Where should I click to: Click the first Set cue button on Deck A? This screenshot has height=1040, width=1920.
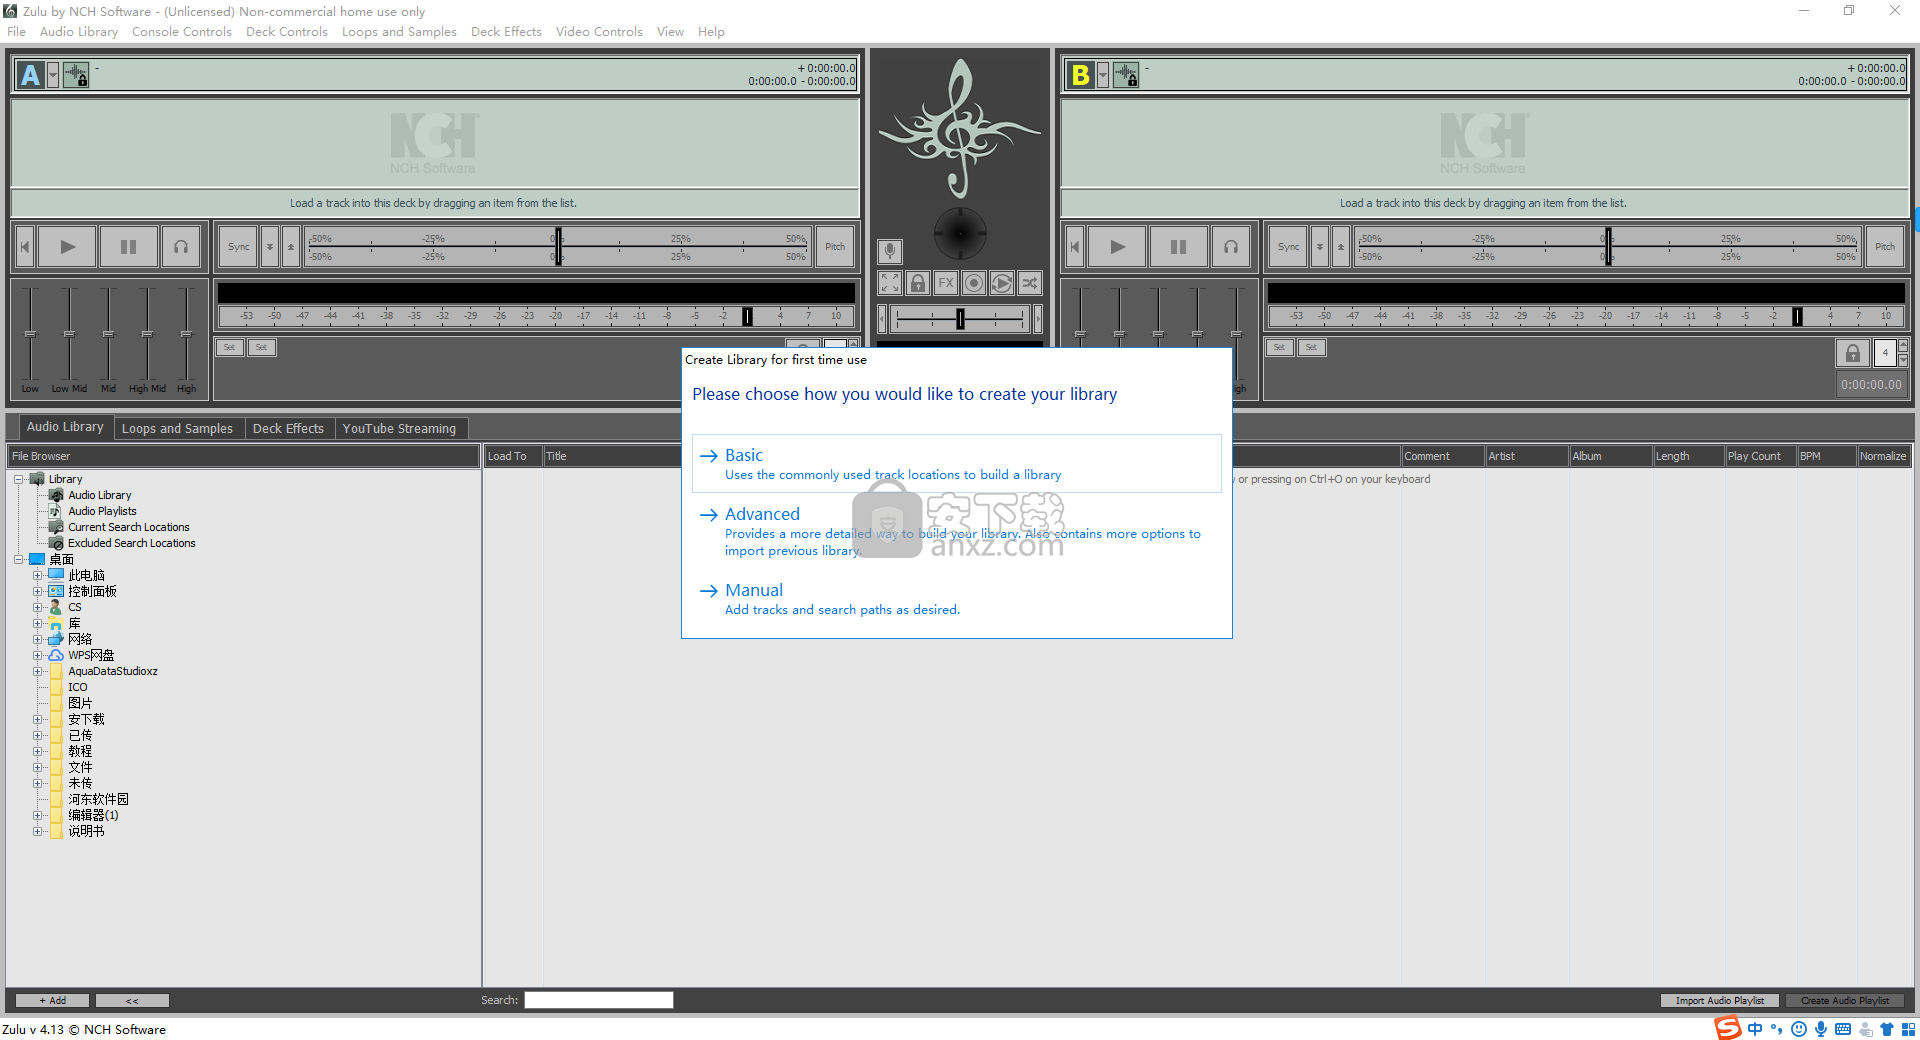click(229, 348)
